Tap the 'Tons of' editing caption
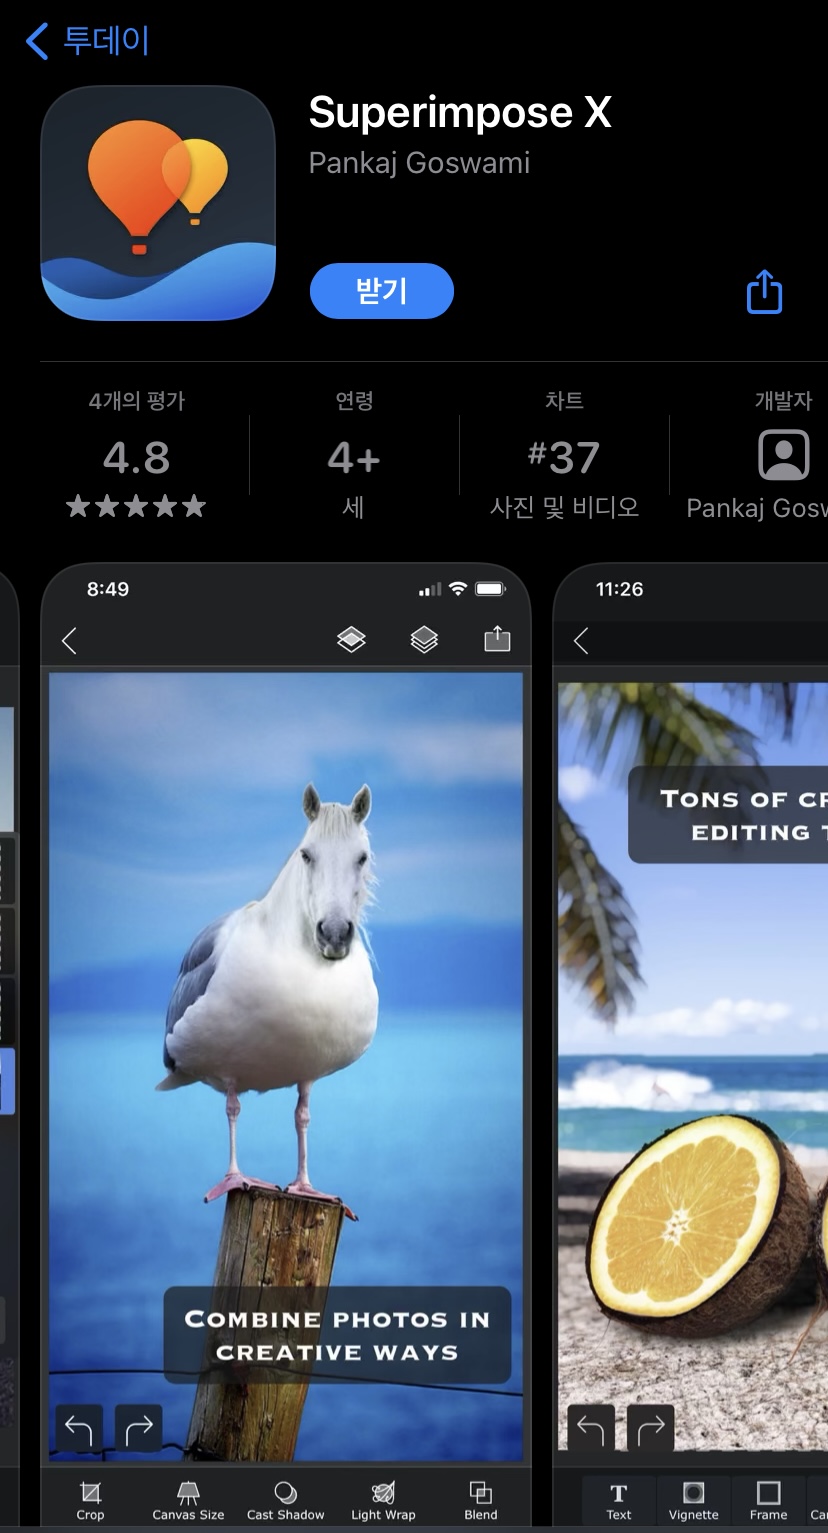Image resolution: width=828 pixels, height=1533 pixels. [728, 815]
